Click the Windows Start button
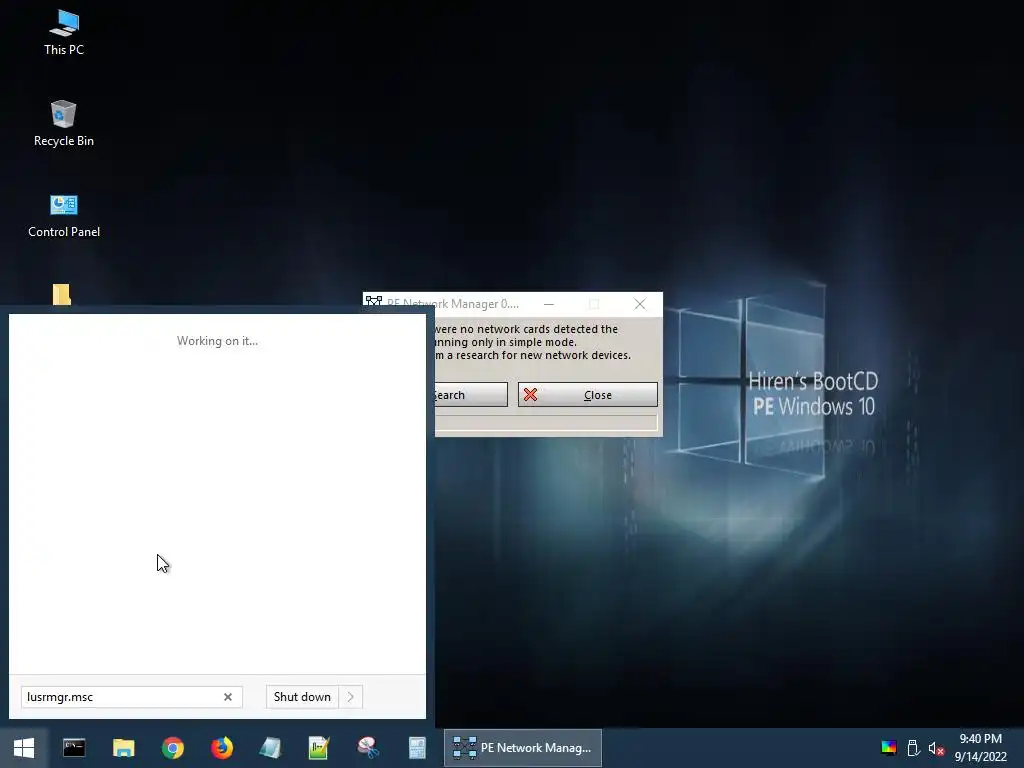The height and width of the screenshot is (768, 1024). tap(24, 748)
